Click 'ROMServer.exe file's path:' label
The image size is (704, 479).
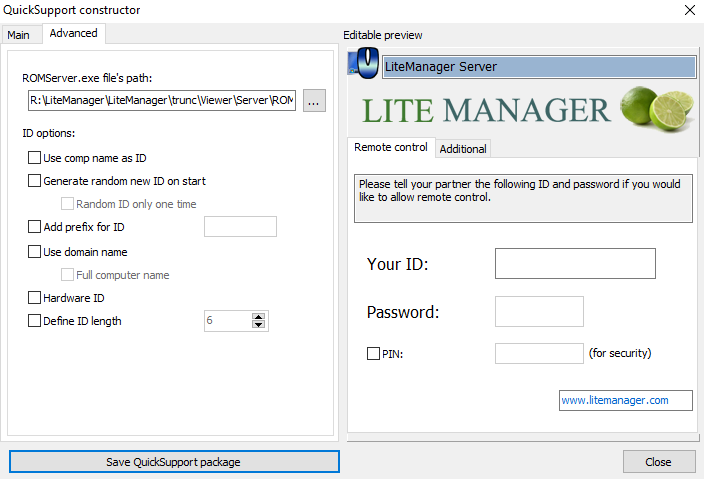tap(87, 78)
